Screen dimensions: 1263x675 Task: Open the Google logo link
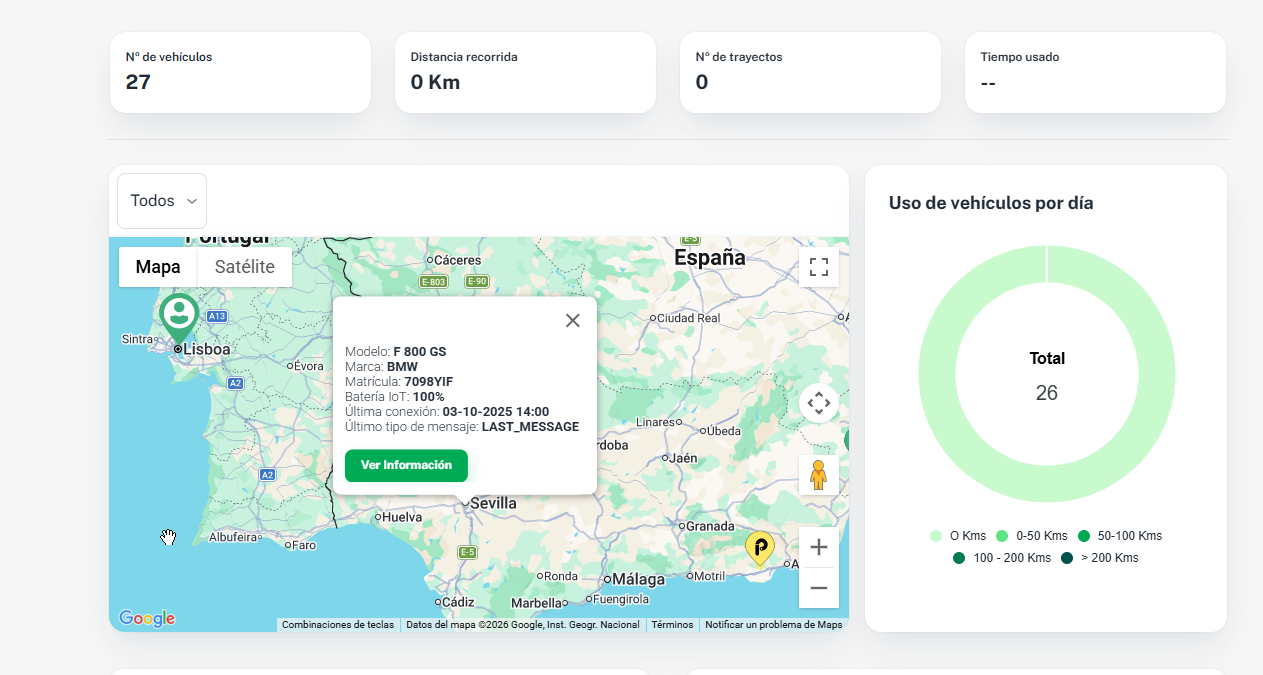tap(147, 619)
